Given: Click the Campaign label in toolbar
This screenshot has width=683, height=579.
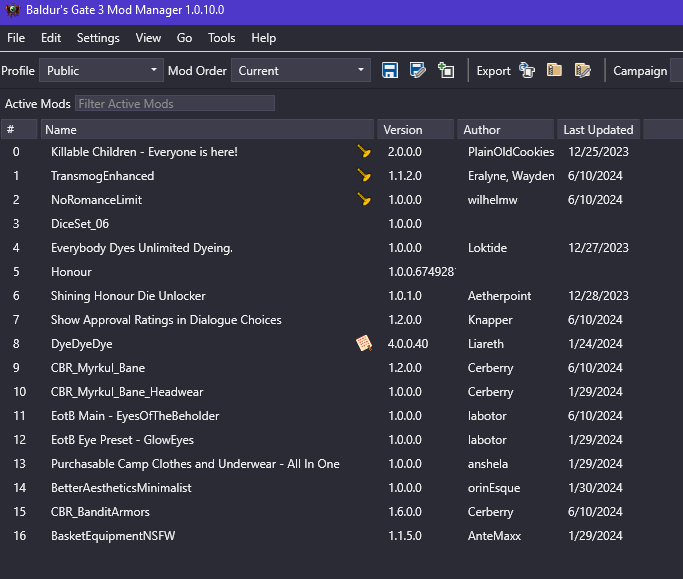Looking at the screenshot, I should click(640, 71).
